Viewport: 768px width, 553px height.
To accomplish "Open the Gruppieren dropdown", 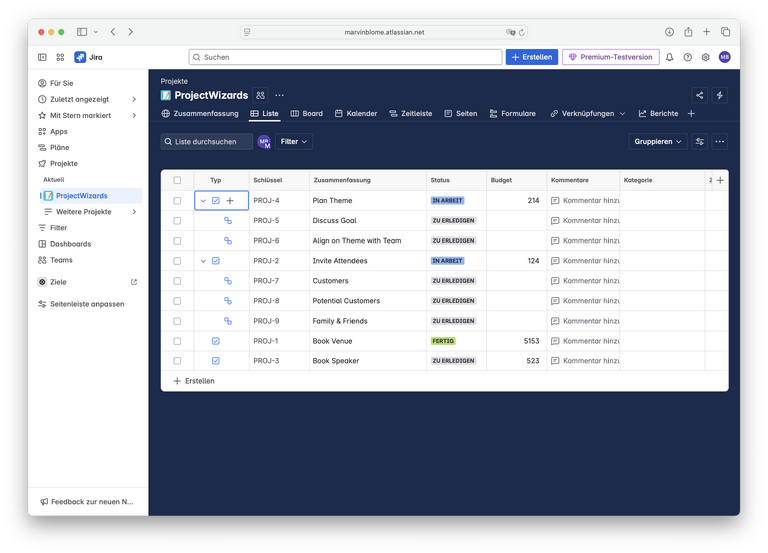I will point(658,142).
